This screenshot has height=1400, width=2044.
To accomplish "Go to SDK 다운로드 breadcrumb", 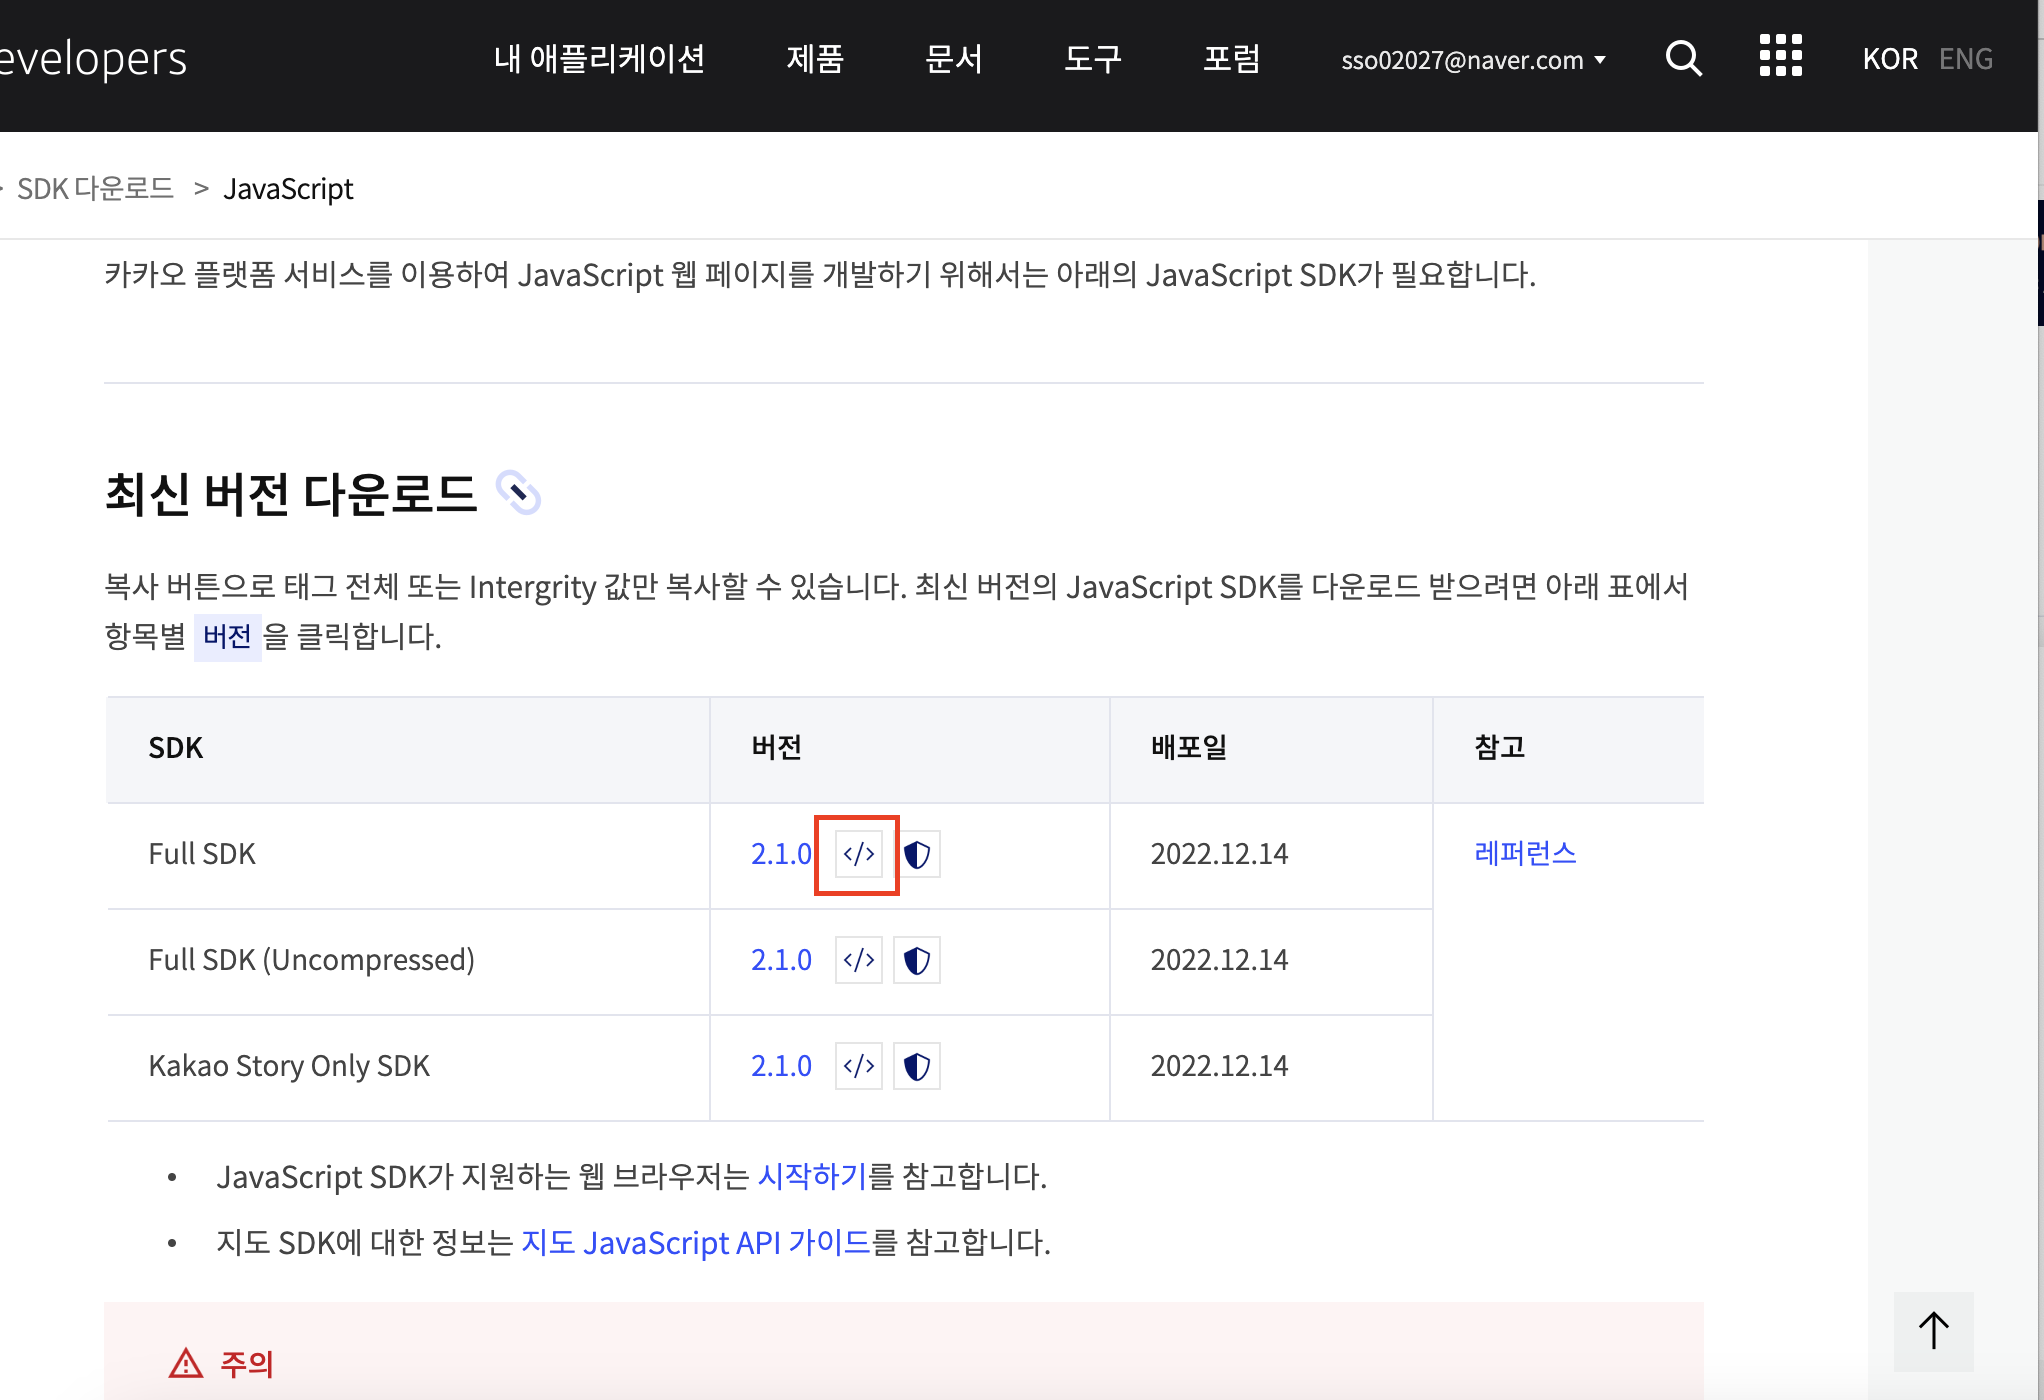I will (x=95, y=188).
